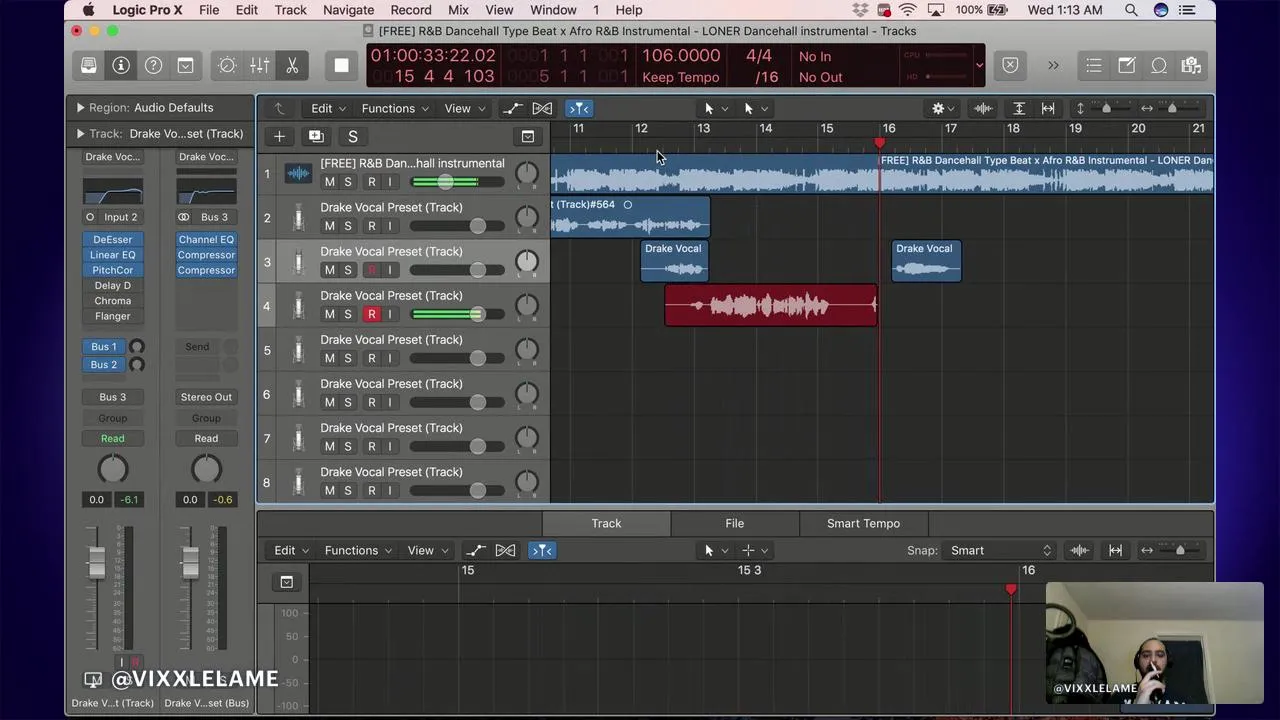The image size is (1280, 720).
Task: Open the List Editors button
Action: point(1094,65)
